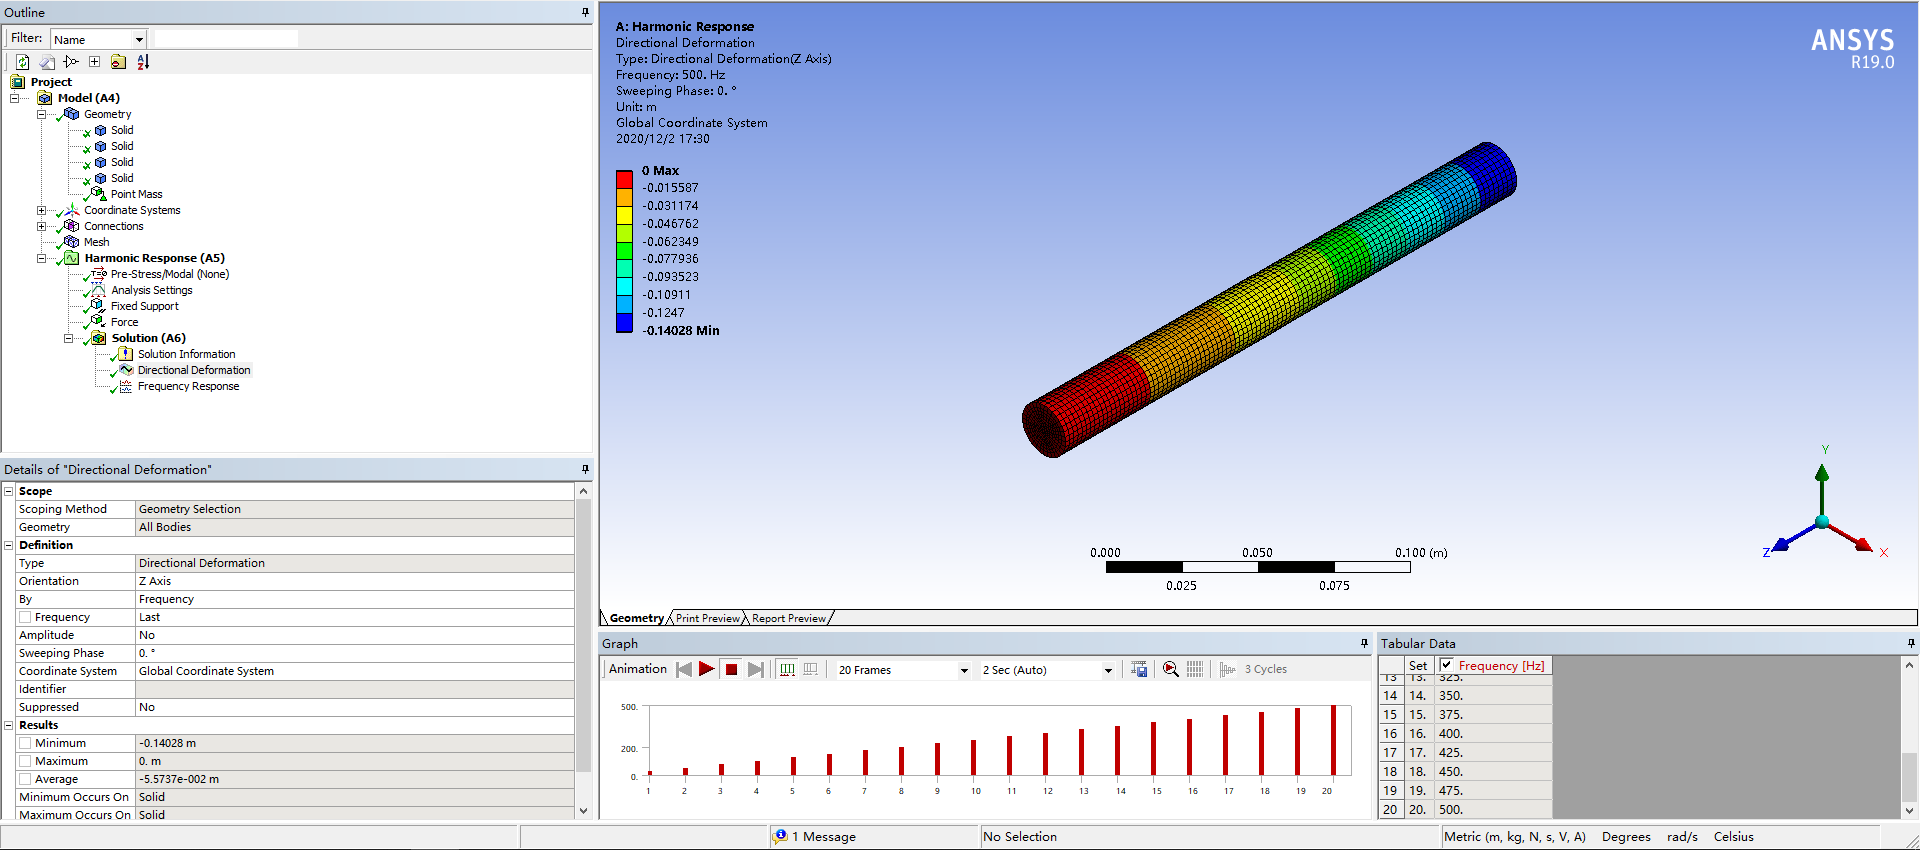The image size is (1920, 850).
Task: Select the Point Mass item
Action: coord(136,194)
